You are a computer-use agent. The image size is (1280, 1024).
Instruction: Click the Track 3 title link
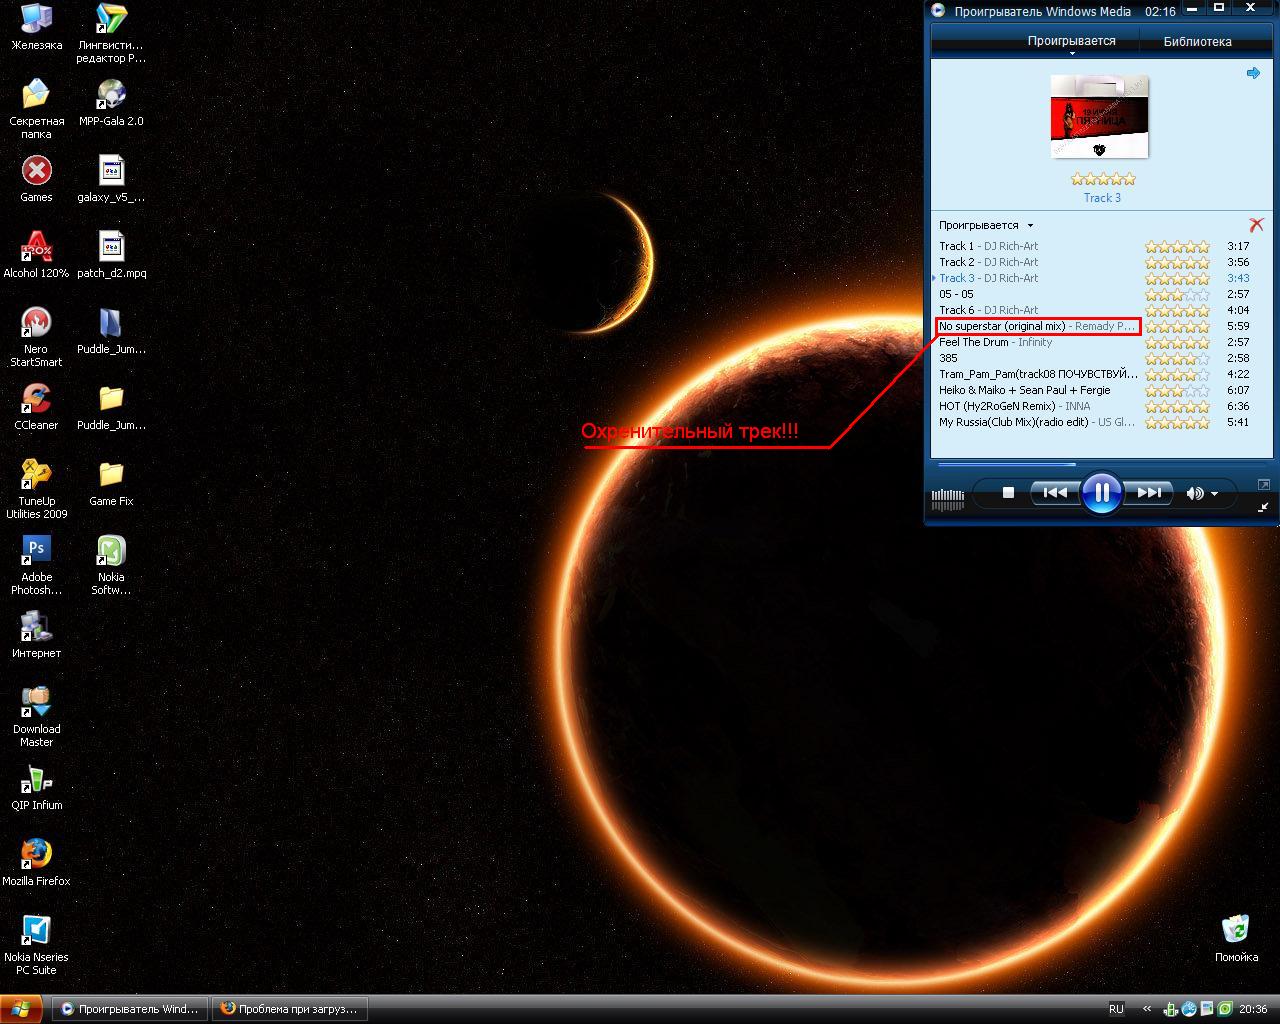pyautogui.click(x=1102, y=198)
